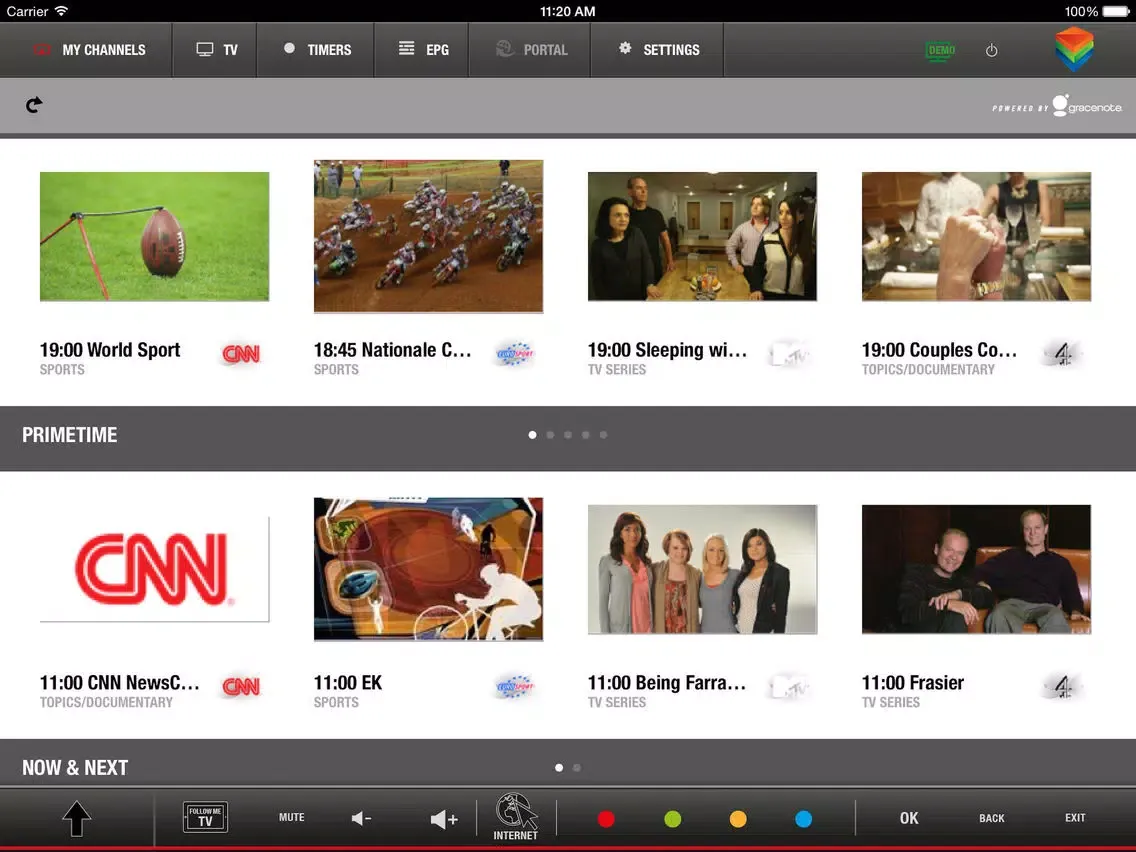Switch to the TV tab
Image resolution: width=1136 pixels, height=852 pixels.
pyautogui.click(x=214, y=50)
